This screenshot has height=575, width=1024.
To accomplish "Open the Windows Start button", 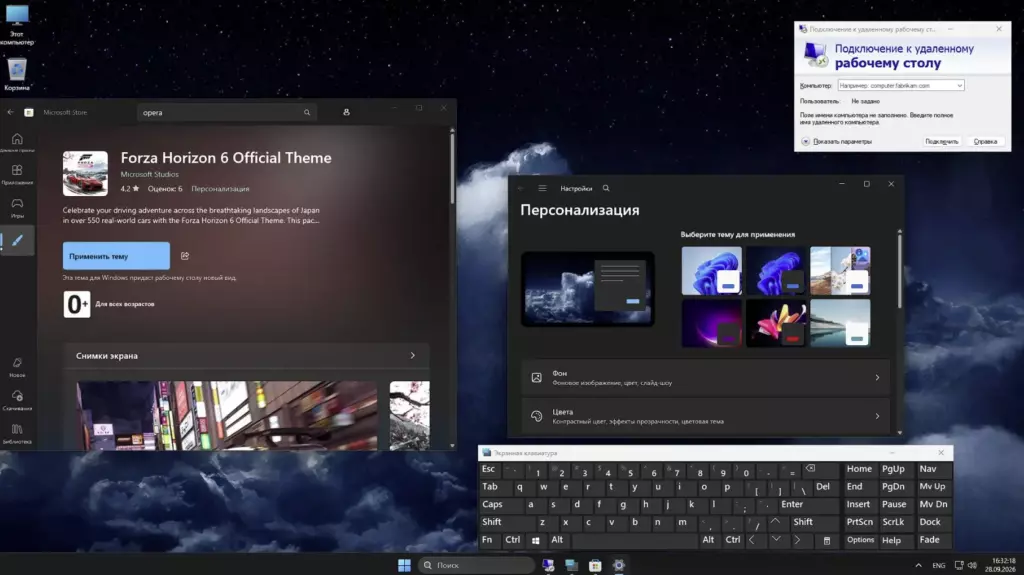I will coord(404,565).
